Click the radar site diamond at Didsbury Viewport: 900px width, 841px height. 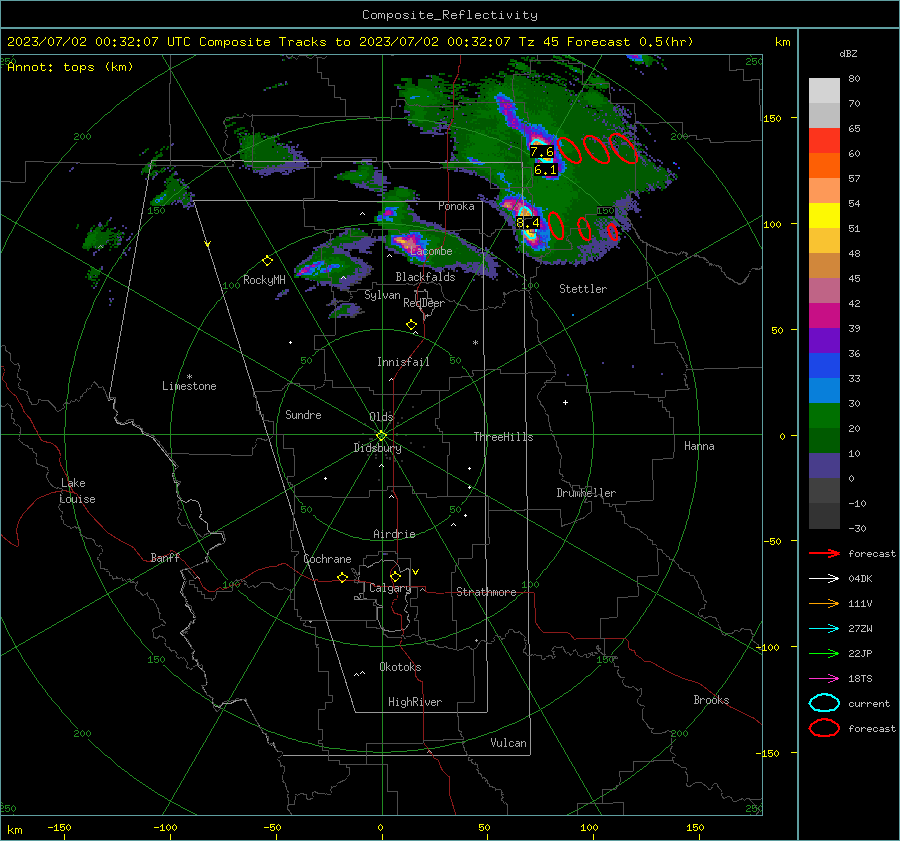click(382, 435)
